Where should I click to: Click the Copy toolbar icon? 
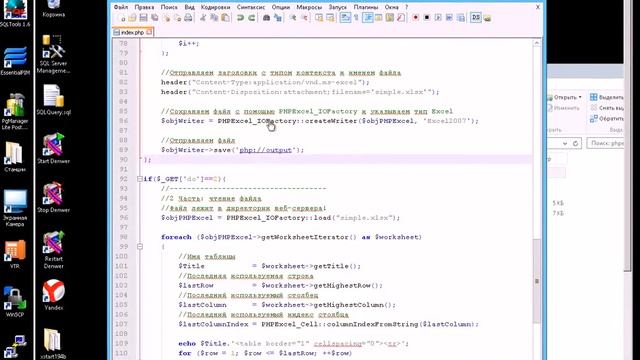(214, 18)
